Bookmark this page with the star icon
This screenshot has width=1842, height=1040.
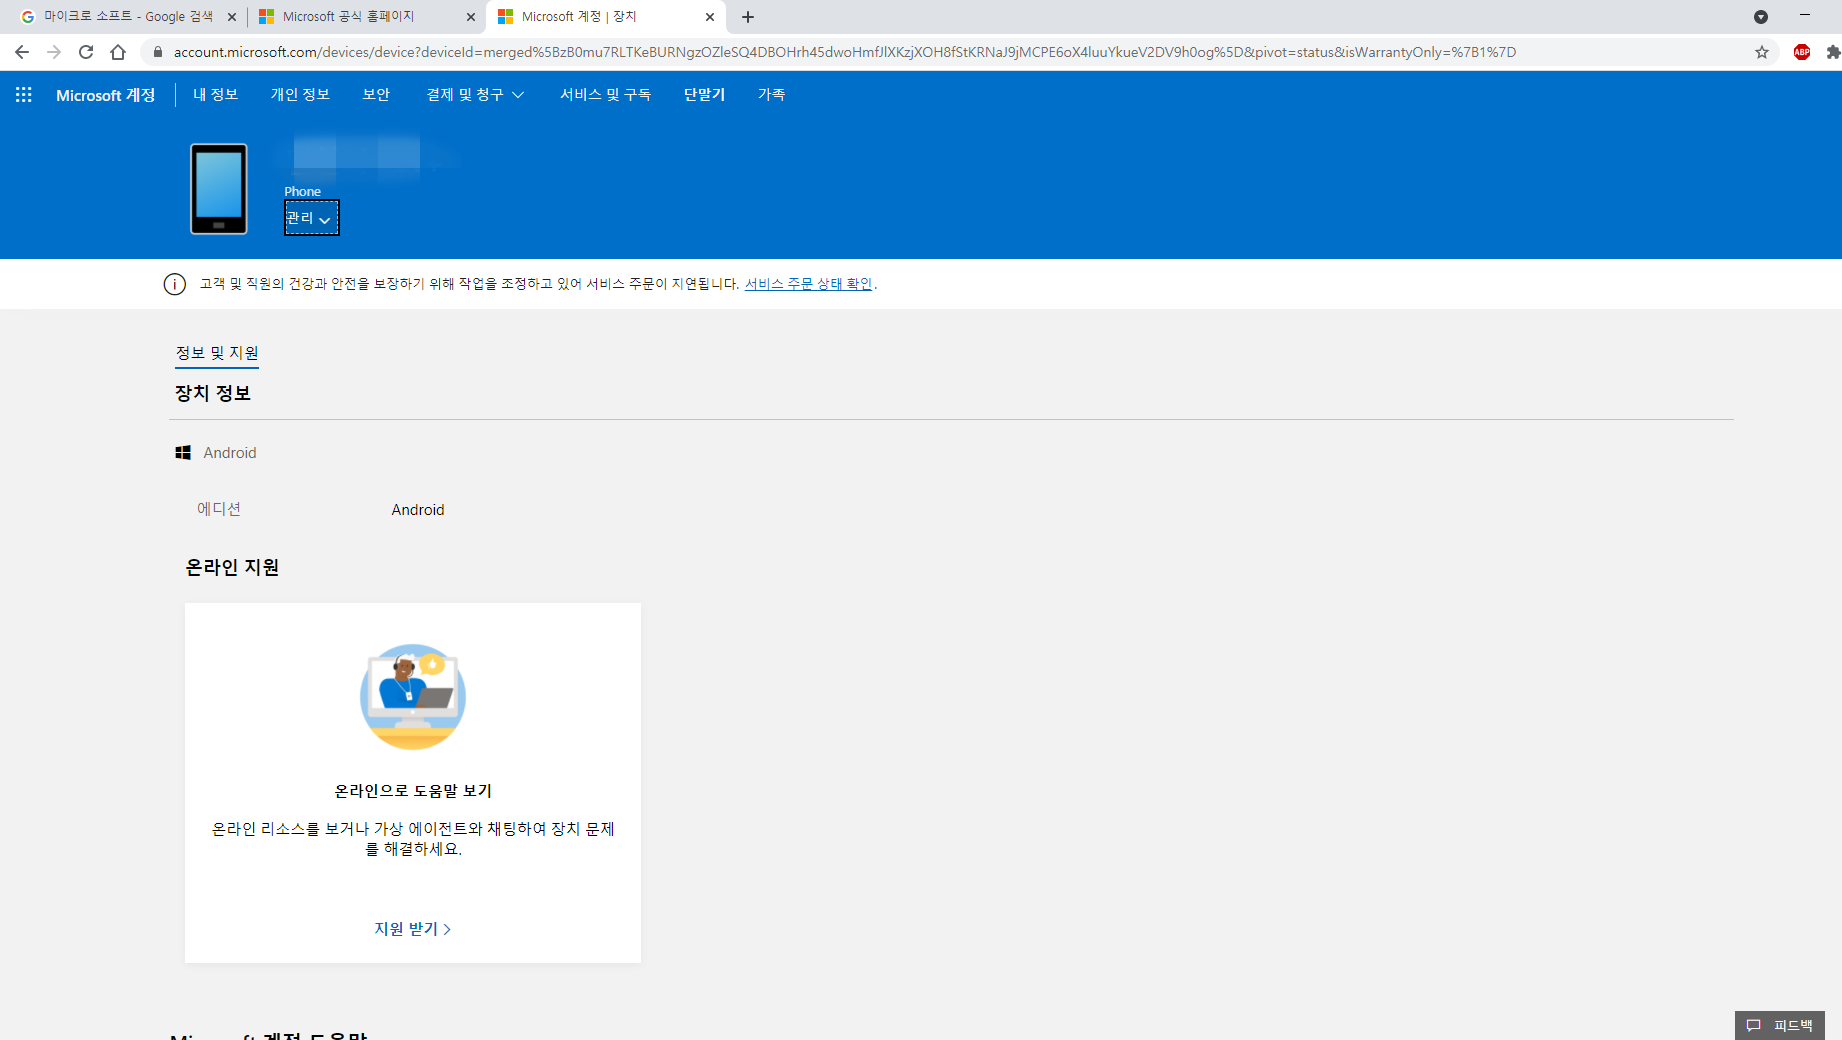tap(1762, 52)
